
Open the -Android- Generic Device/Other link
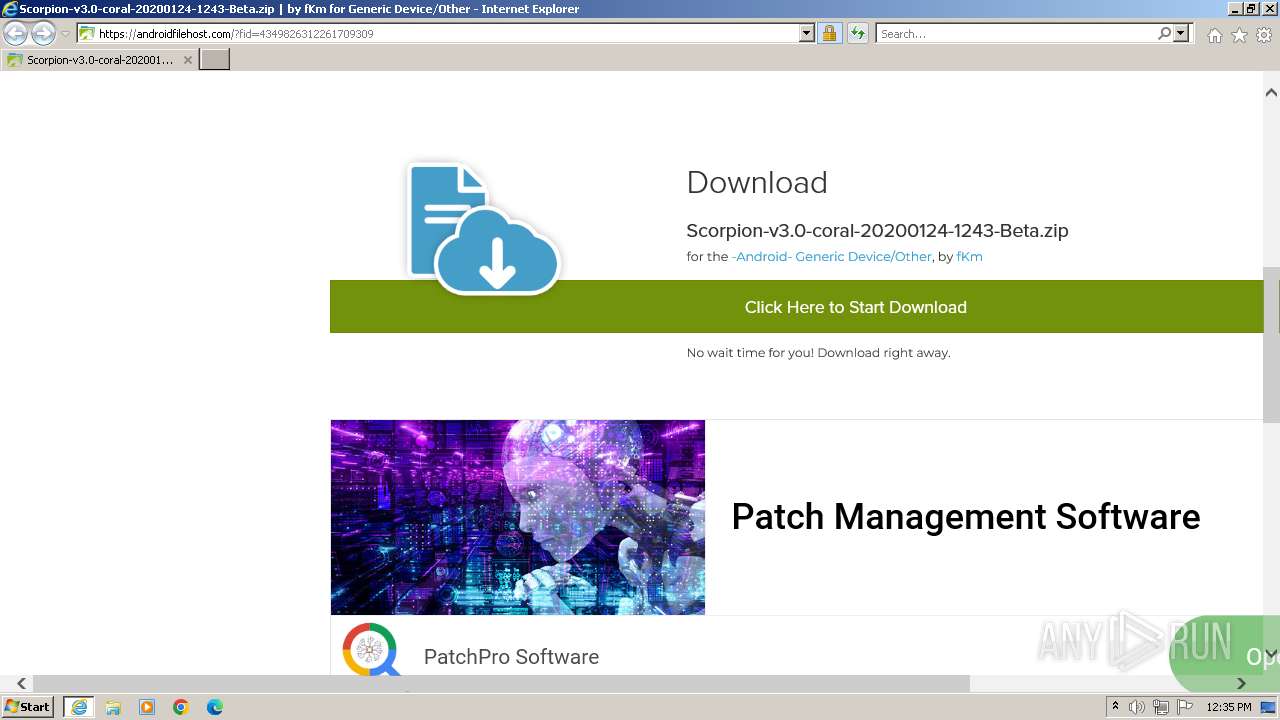click(832, 257)
